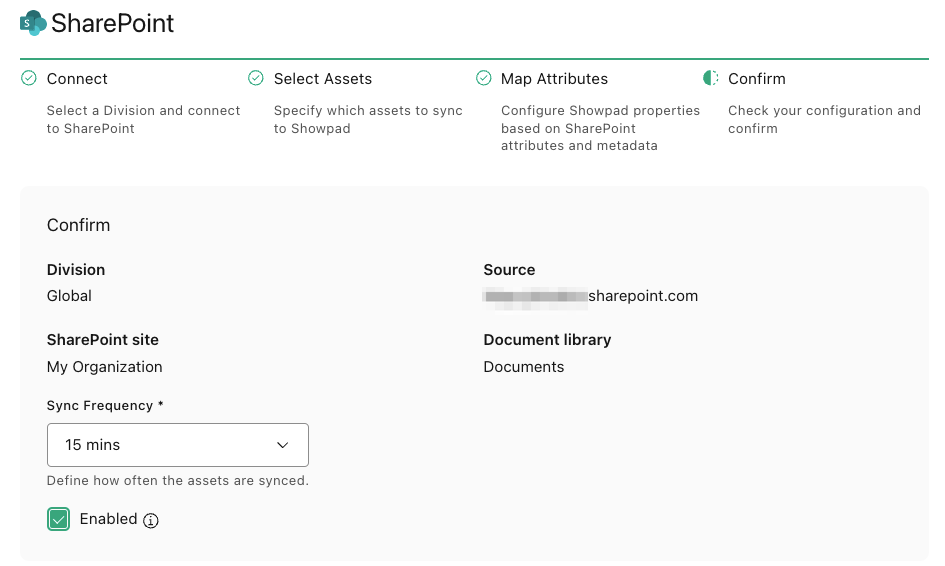Click the Document library value 'Documents'
Image resolution: width=945 pixels, height=566 pixels.
524,367
